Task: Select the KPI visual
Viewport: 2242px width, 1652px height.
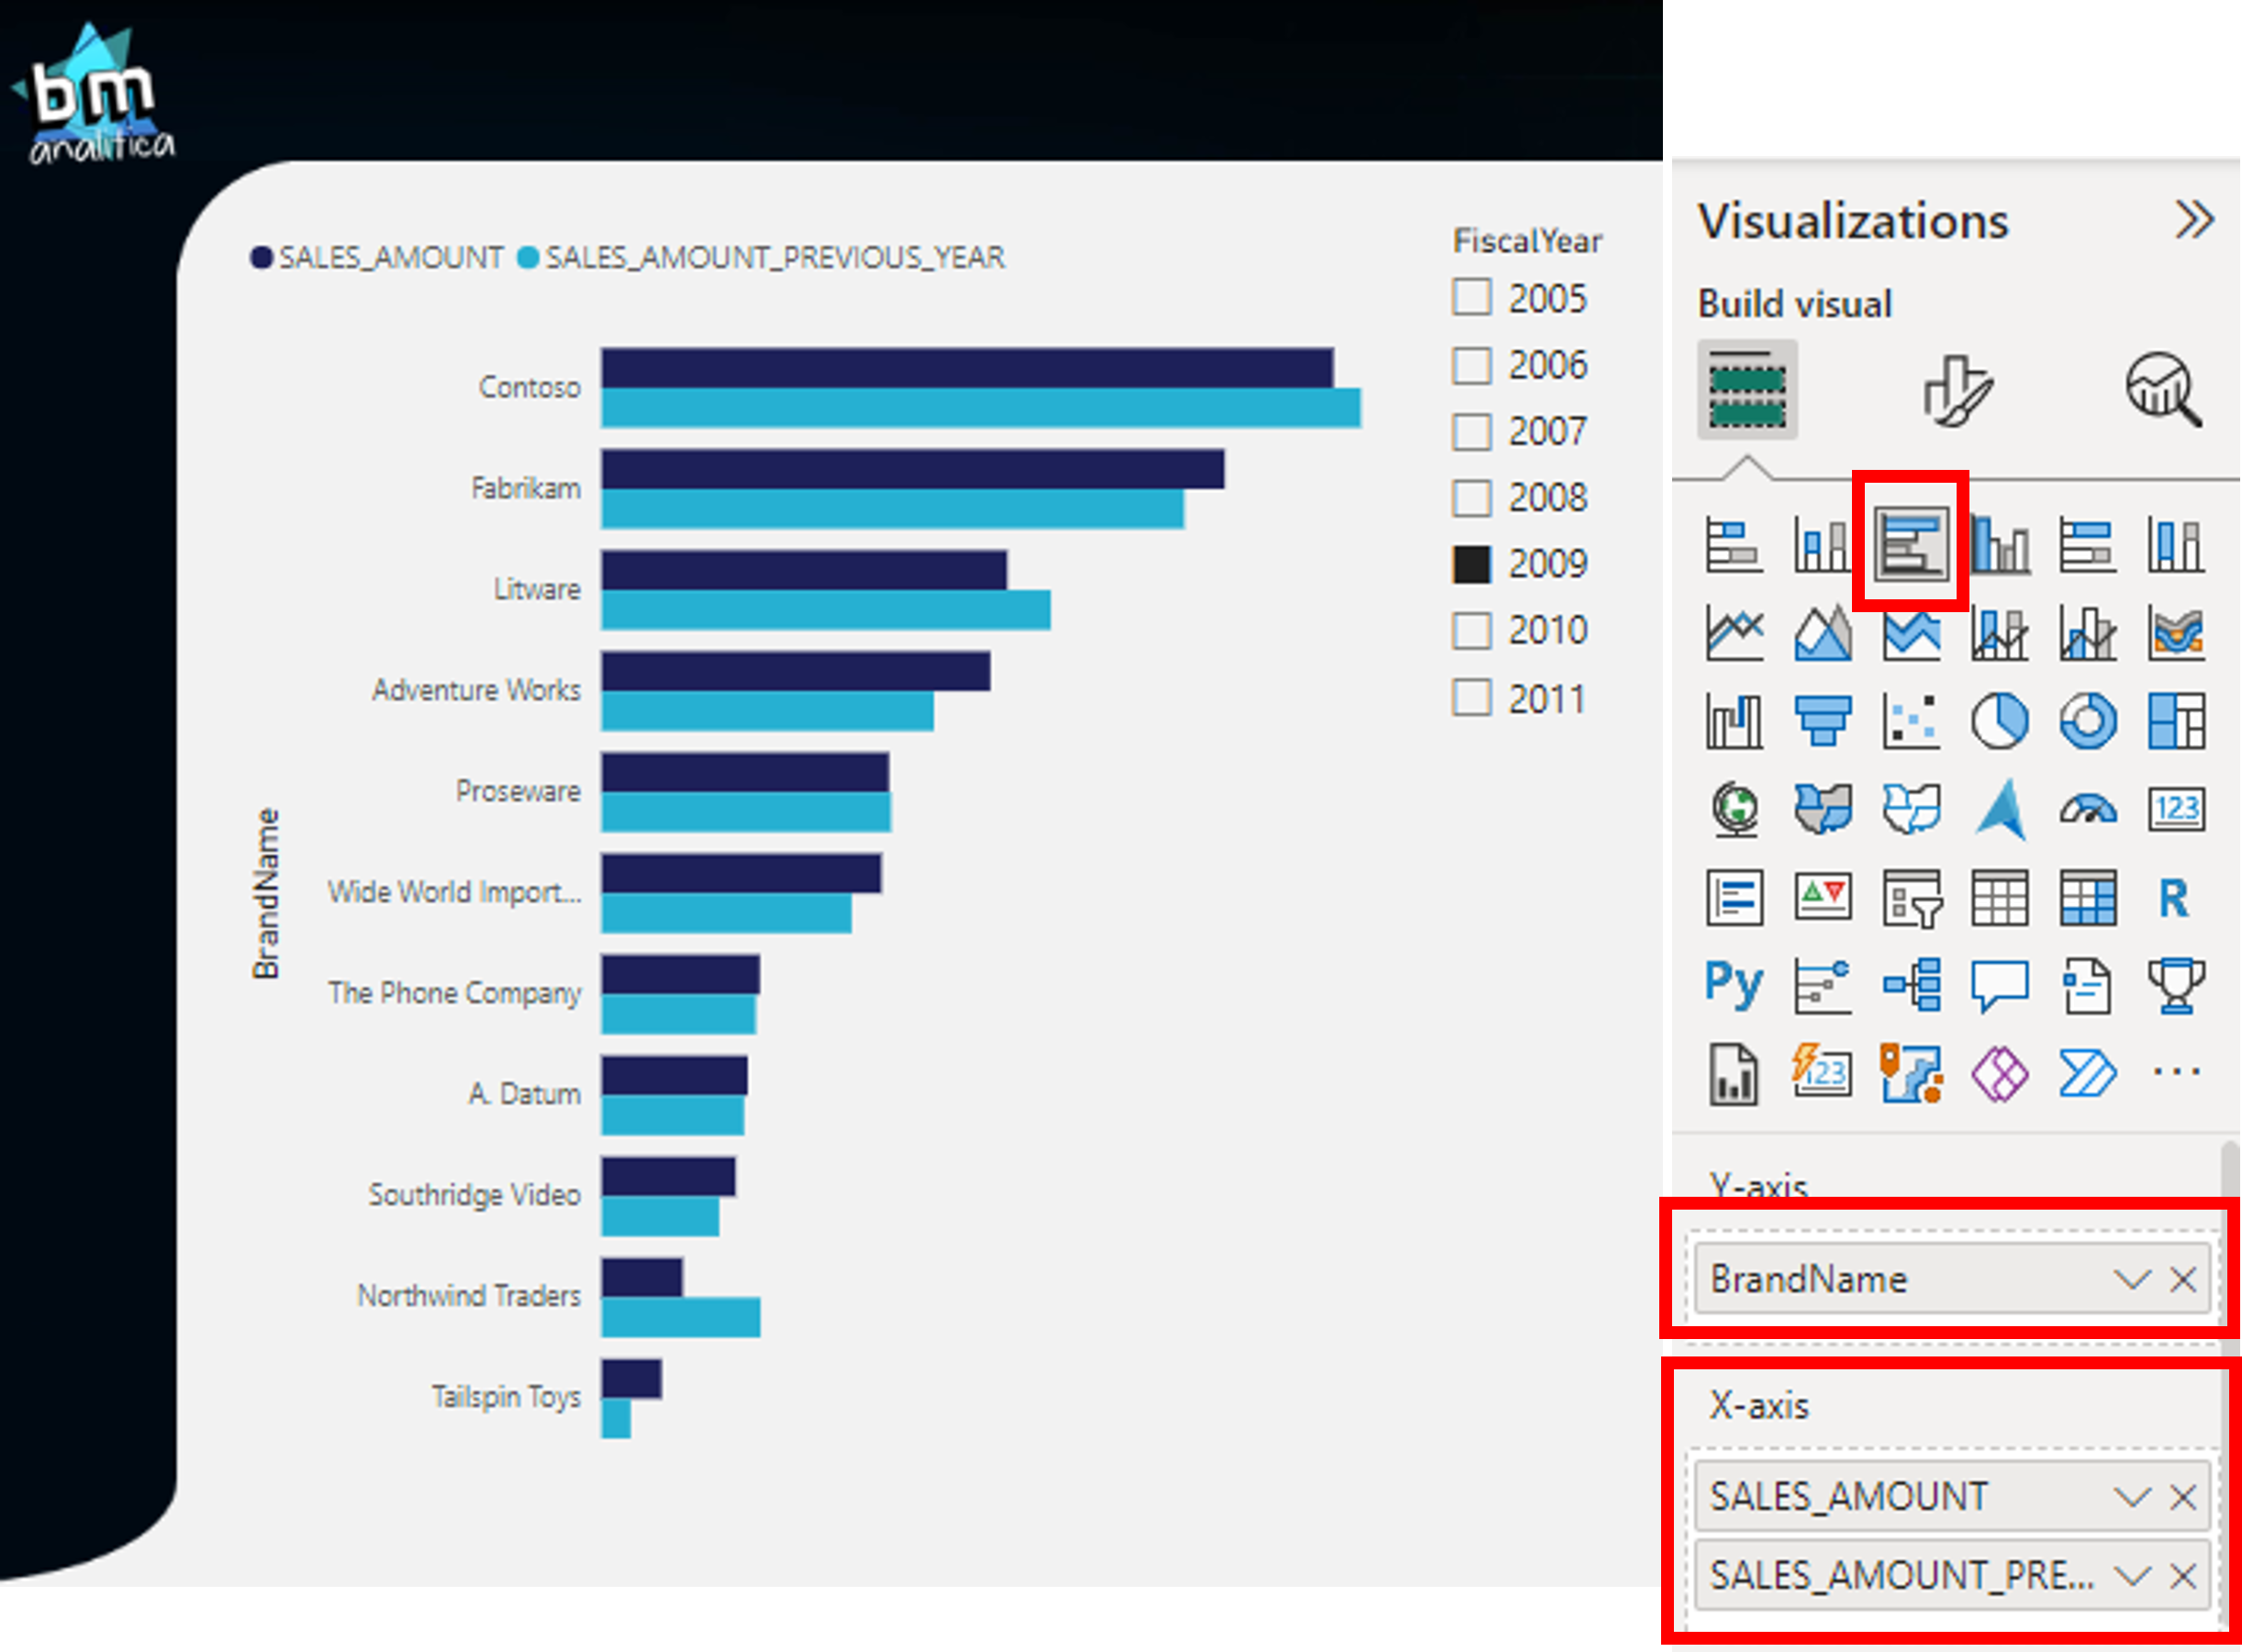Action: (1822, 897)
